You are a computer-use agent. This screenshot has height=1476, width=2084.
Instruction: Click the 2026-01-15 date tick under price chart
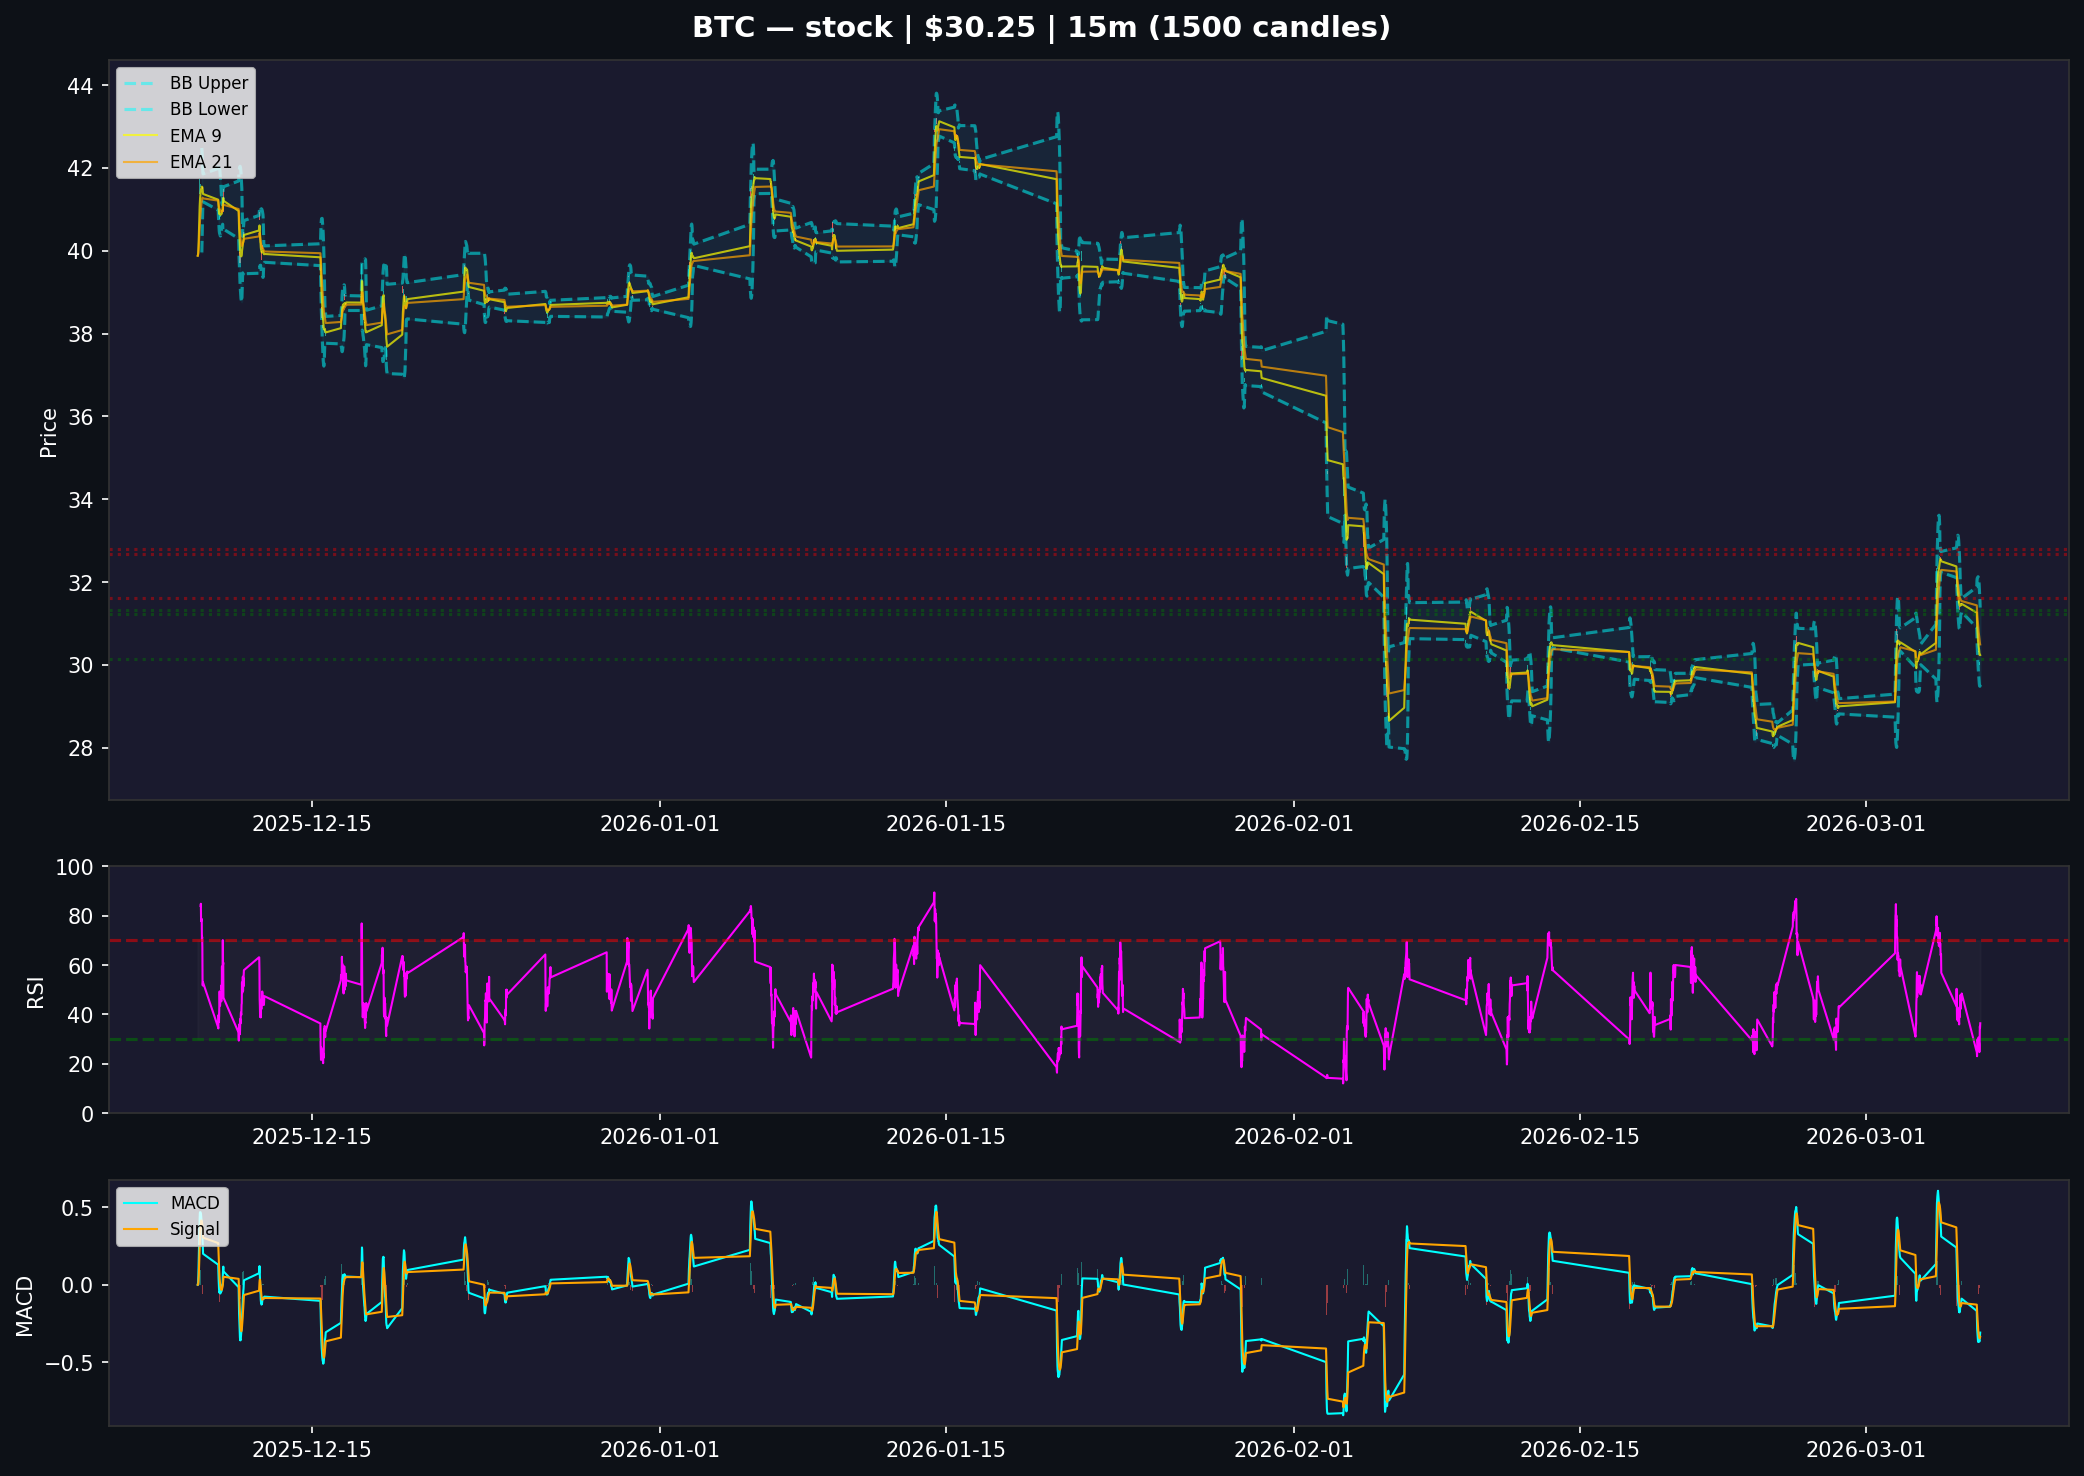945,824
